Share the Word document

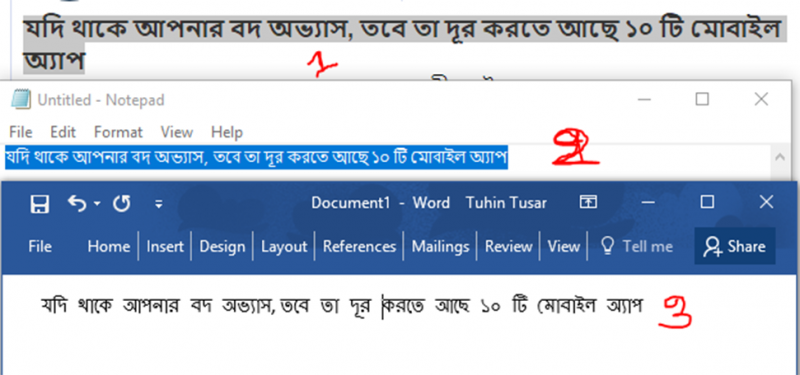point(734,246)
